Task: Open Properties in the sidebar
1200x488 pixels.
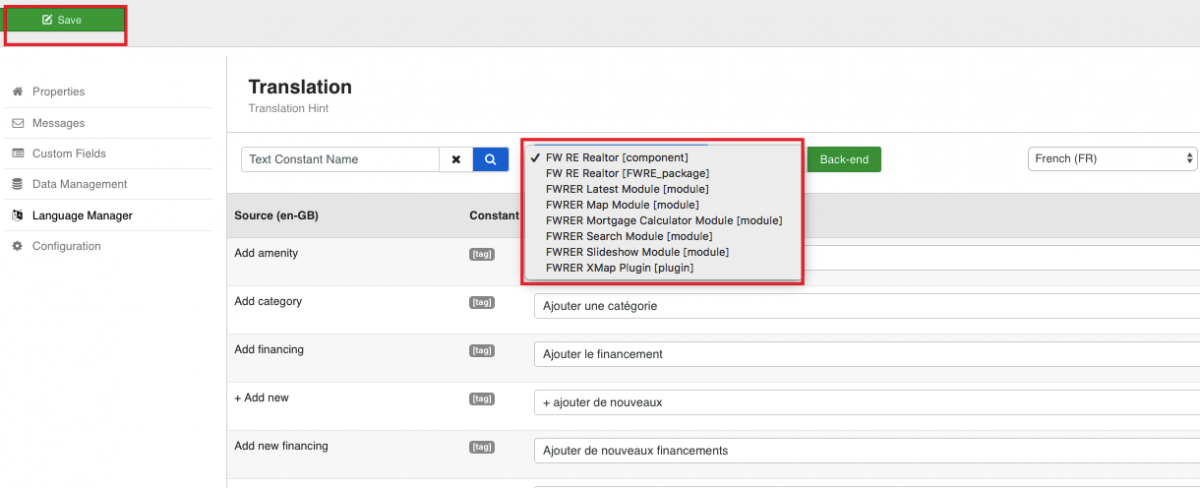Action: click(x=58, y=92)
